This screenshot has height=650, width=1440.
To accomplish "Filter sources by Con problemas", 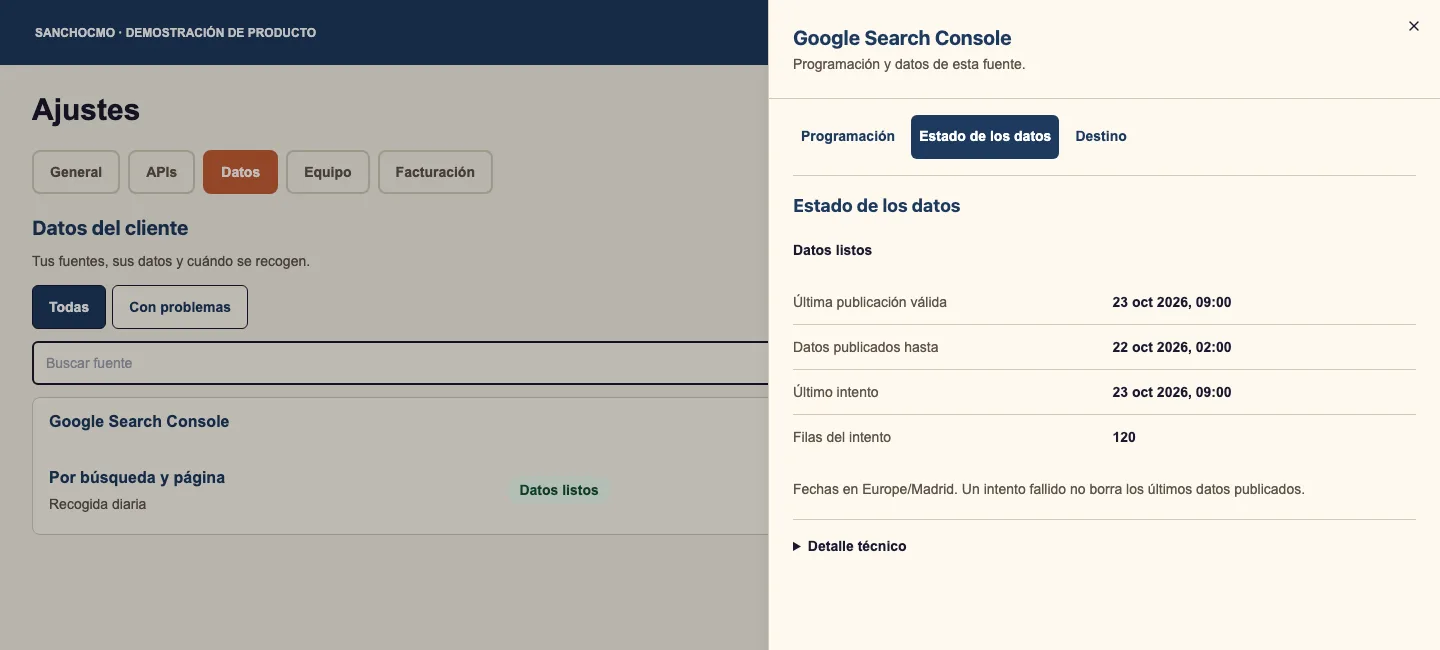I will (x=180, y=307).
